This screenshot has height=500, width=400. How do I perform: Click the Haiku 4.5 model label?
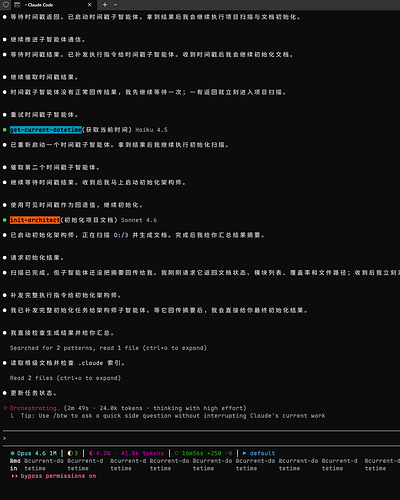[152, 130]
